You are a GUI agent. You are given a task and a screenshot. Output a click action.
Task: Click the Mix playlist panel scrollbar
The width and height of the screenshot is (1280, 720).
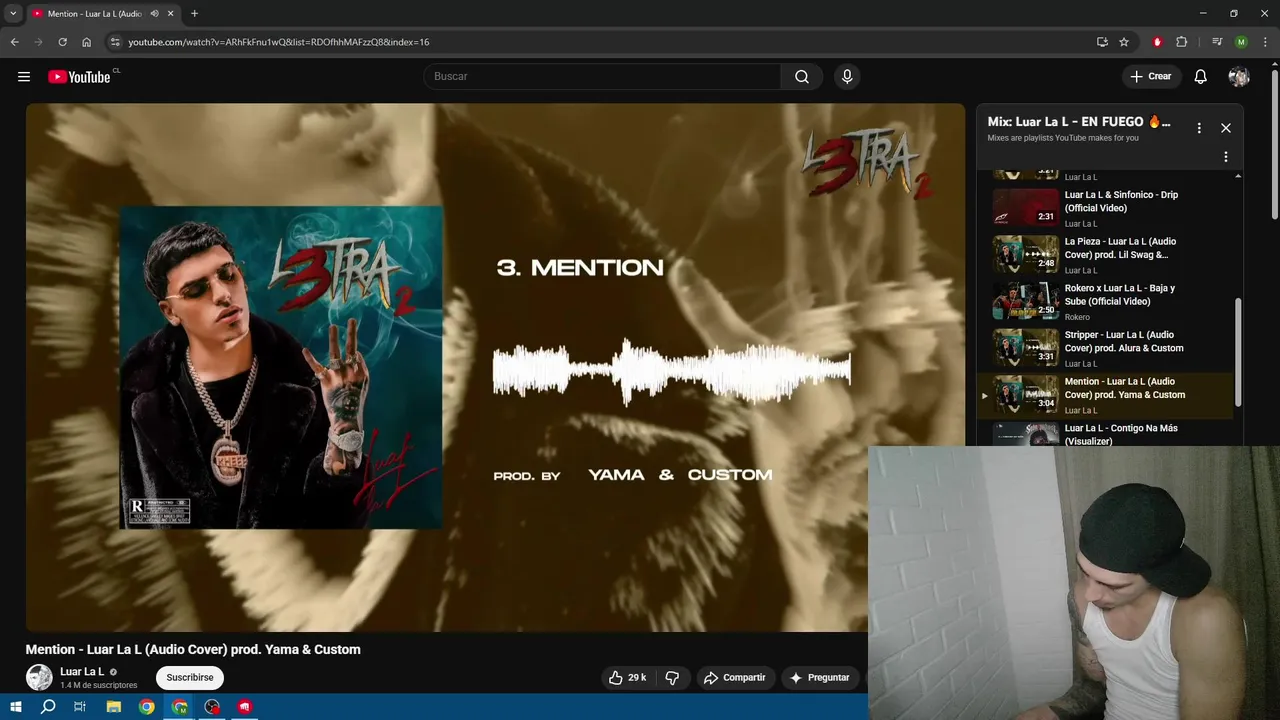[1238, 352]
